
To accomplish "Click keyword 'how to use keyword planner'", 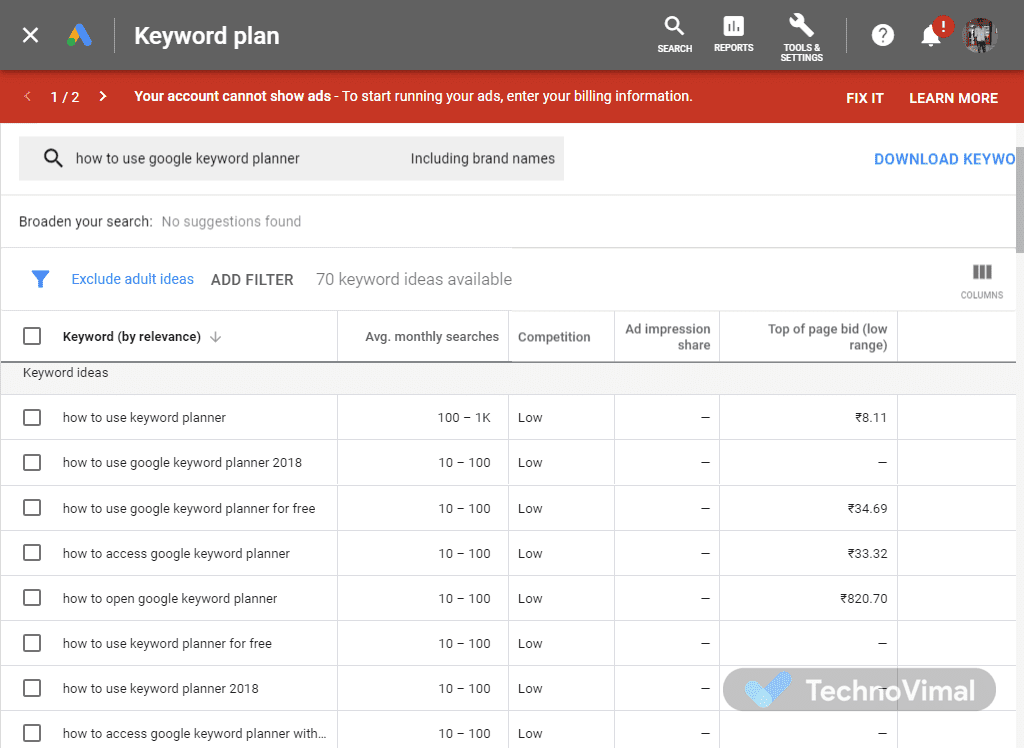I will tap(144, 417).
